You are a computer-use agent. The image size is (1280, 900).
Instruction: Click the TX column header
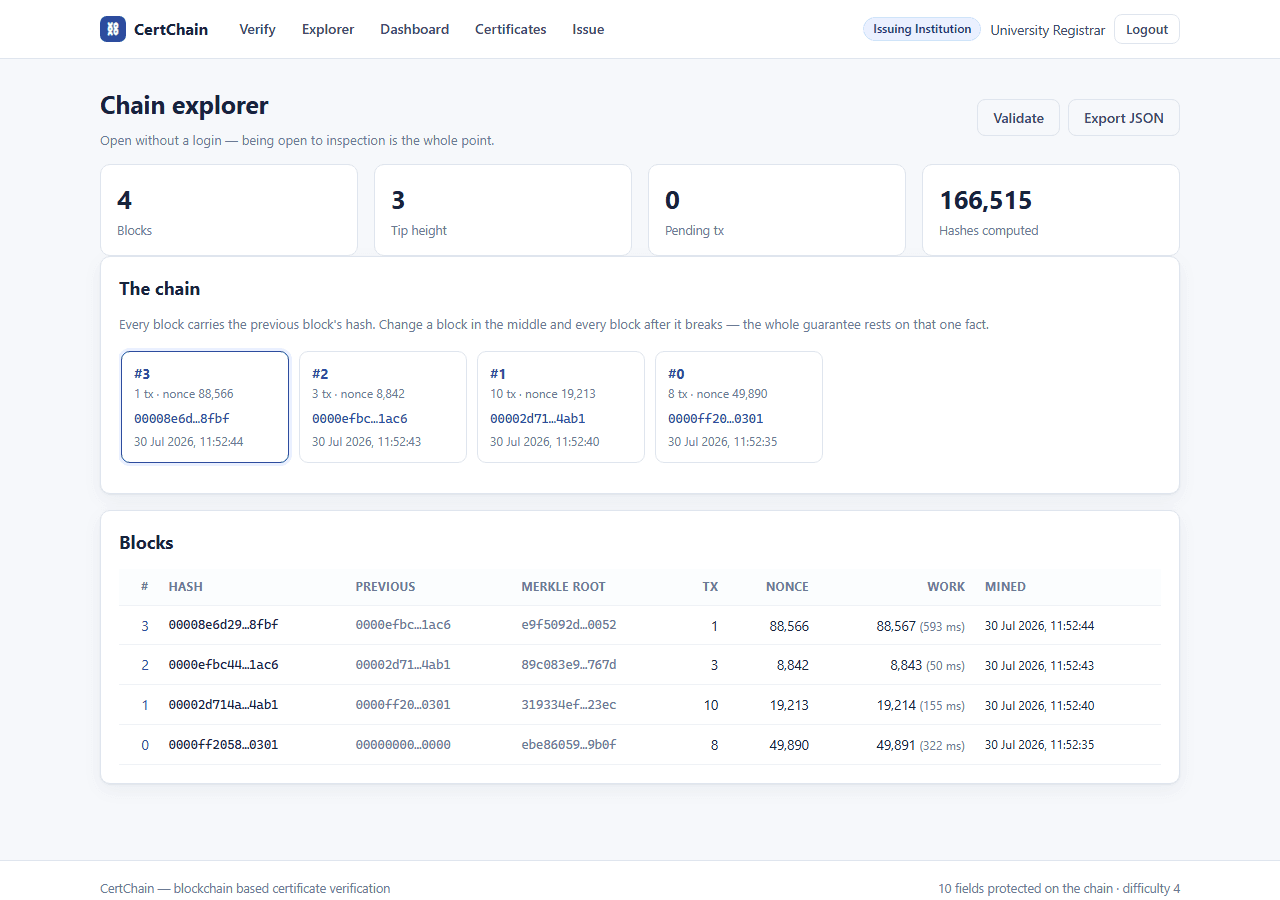[710, 587]
